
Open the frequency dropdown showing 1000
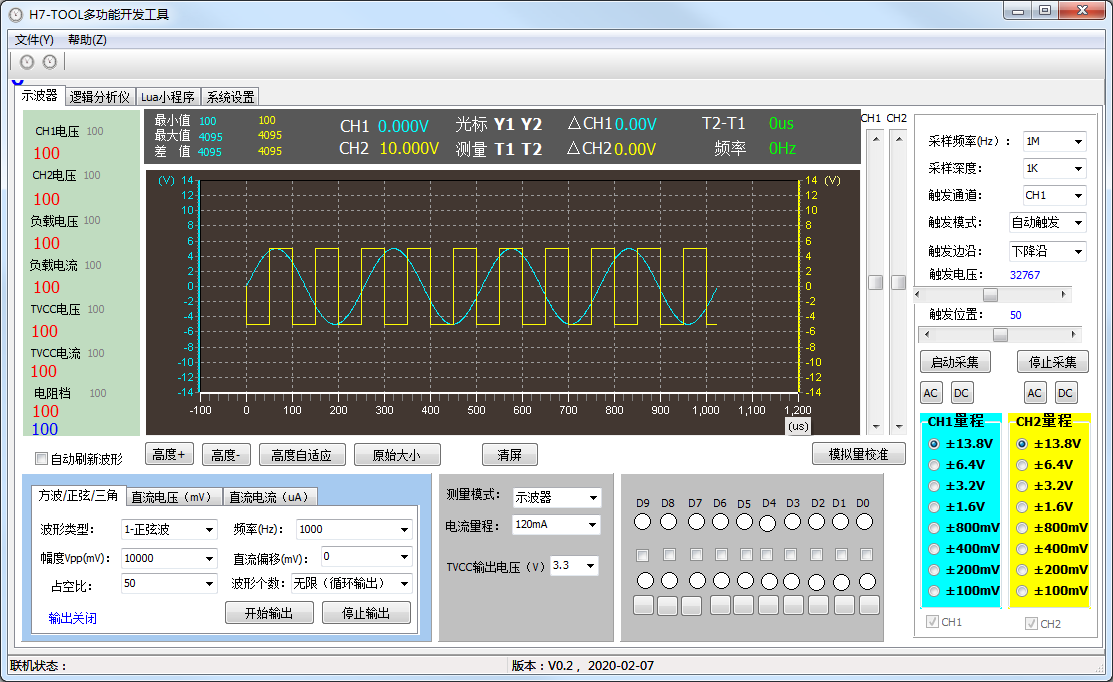(x=354, y=529)
